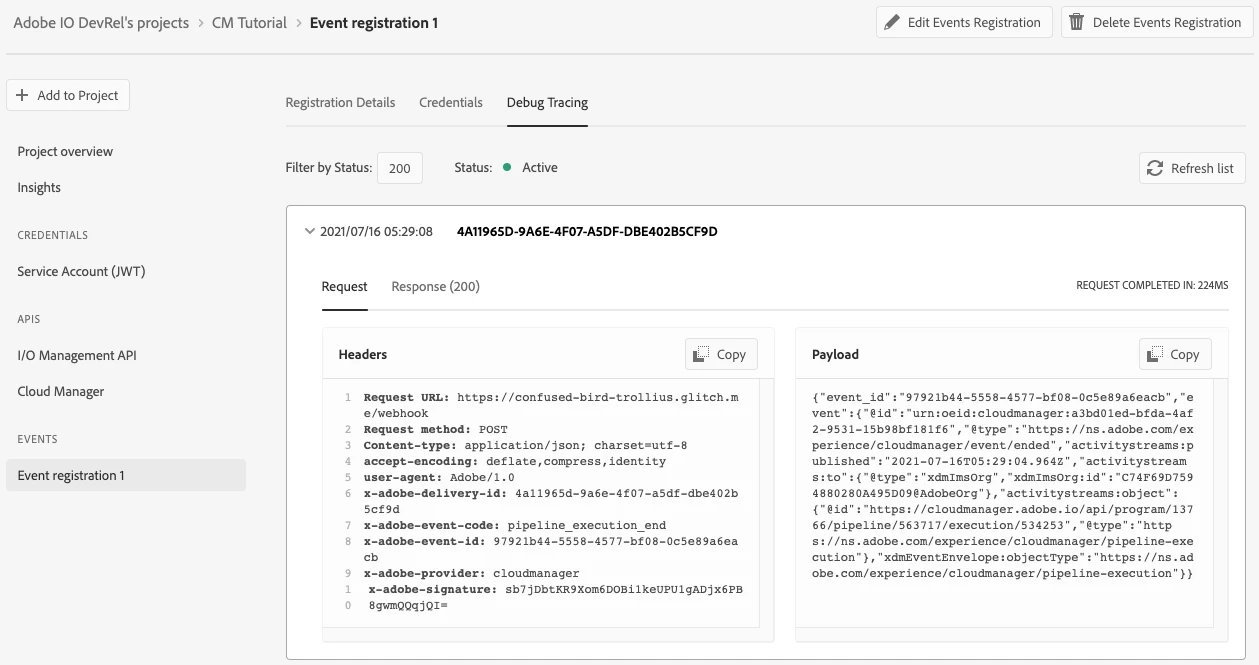Copy the Headers content

coord(721,354)
